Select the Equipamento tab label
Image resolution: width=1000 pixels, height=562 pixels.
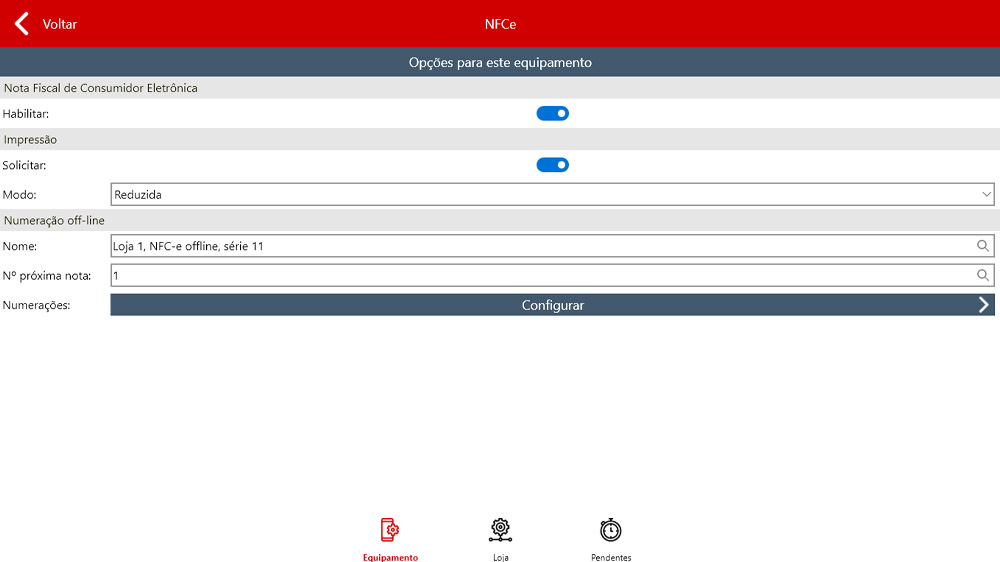pyautogui.click(x=390, y=557)
